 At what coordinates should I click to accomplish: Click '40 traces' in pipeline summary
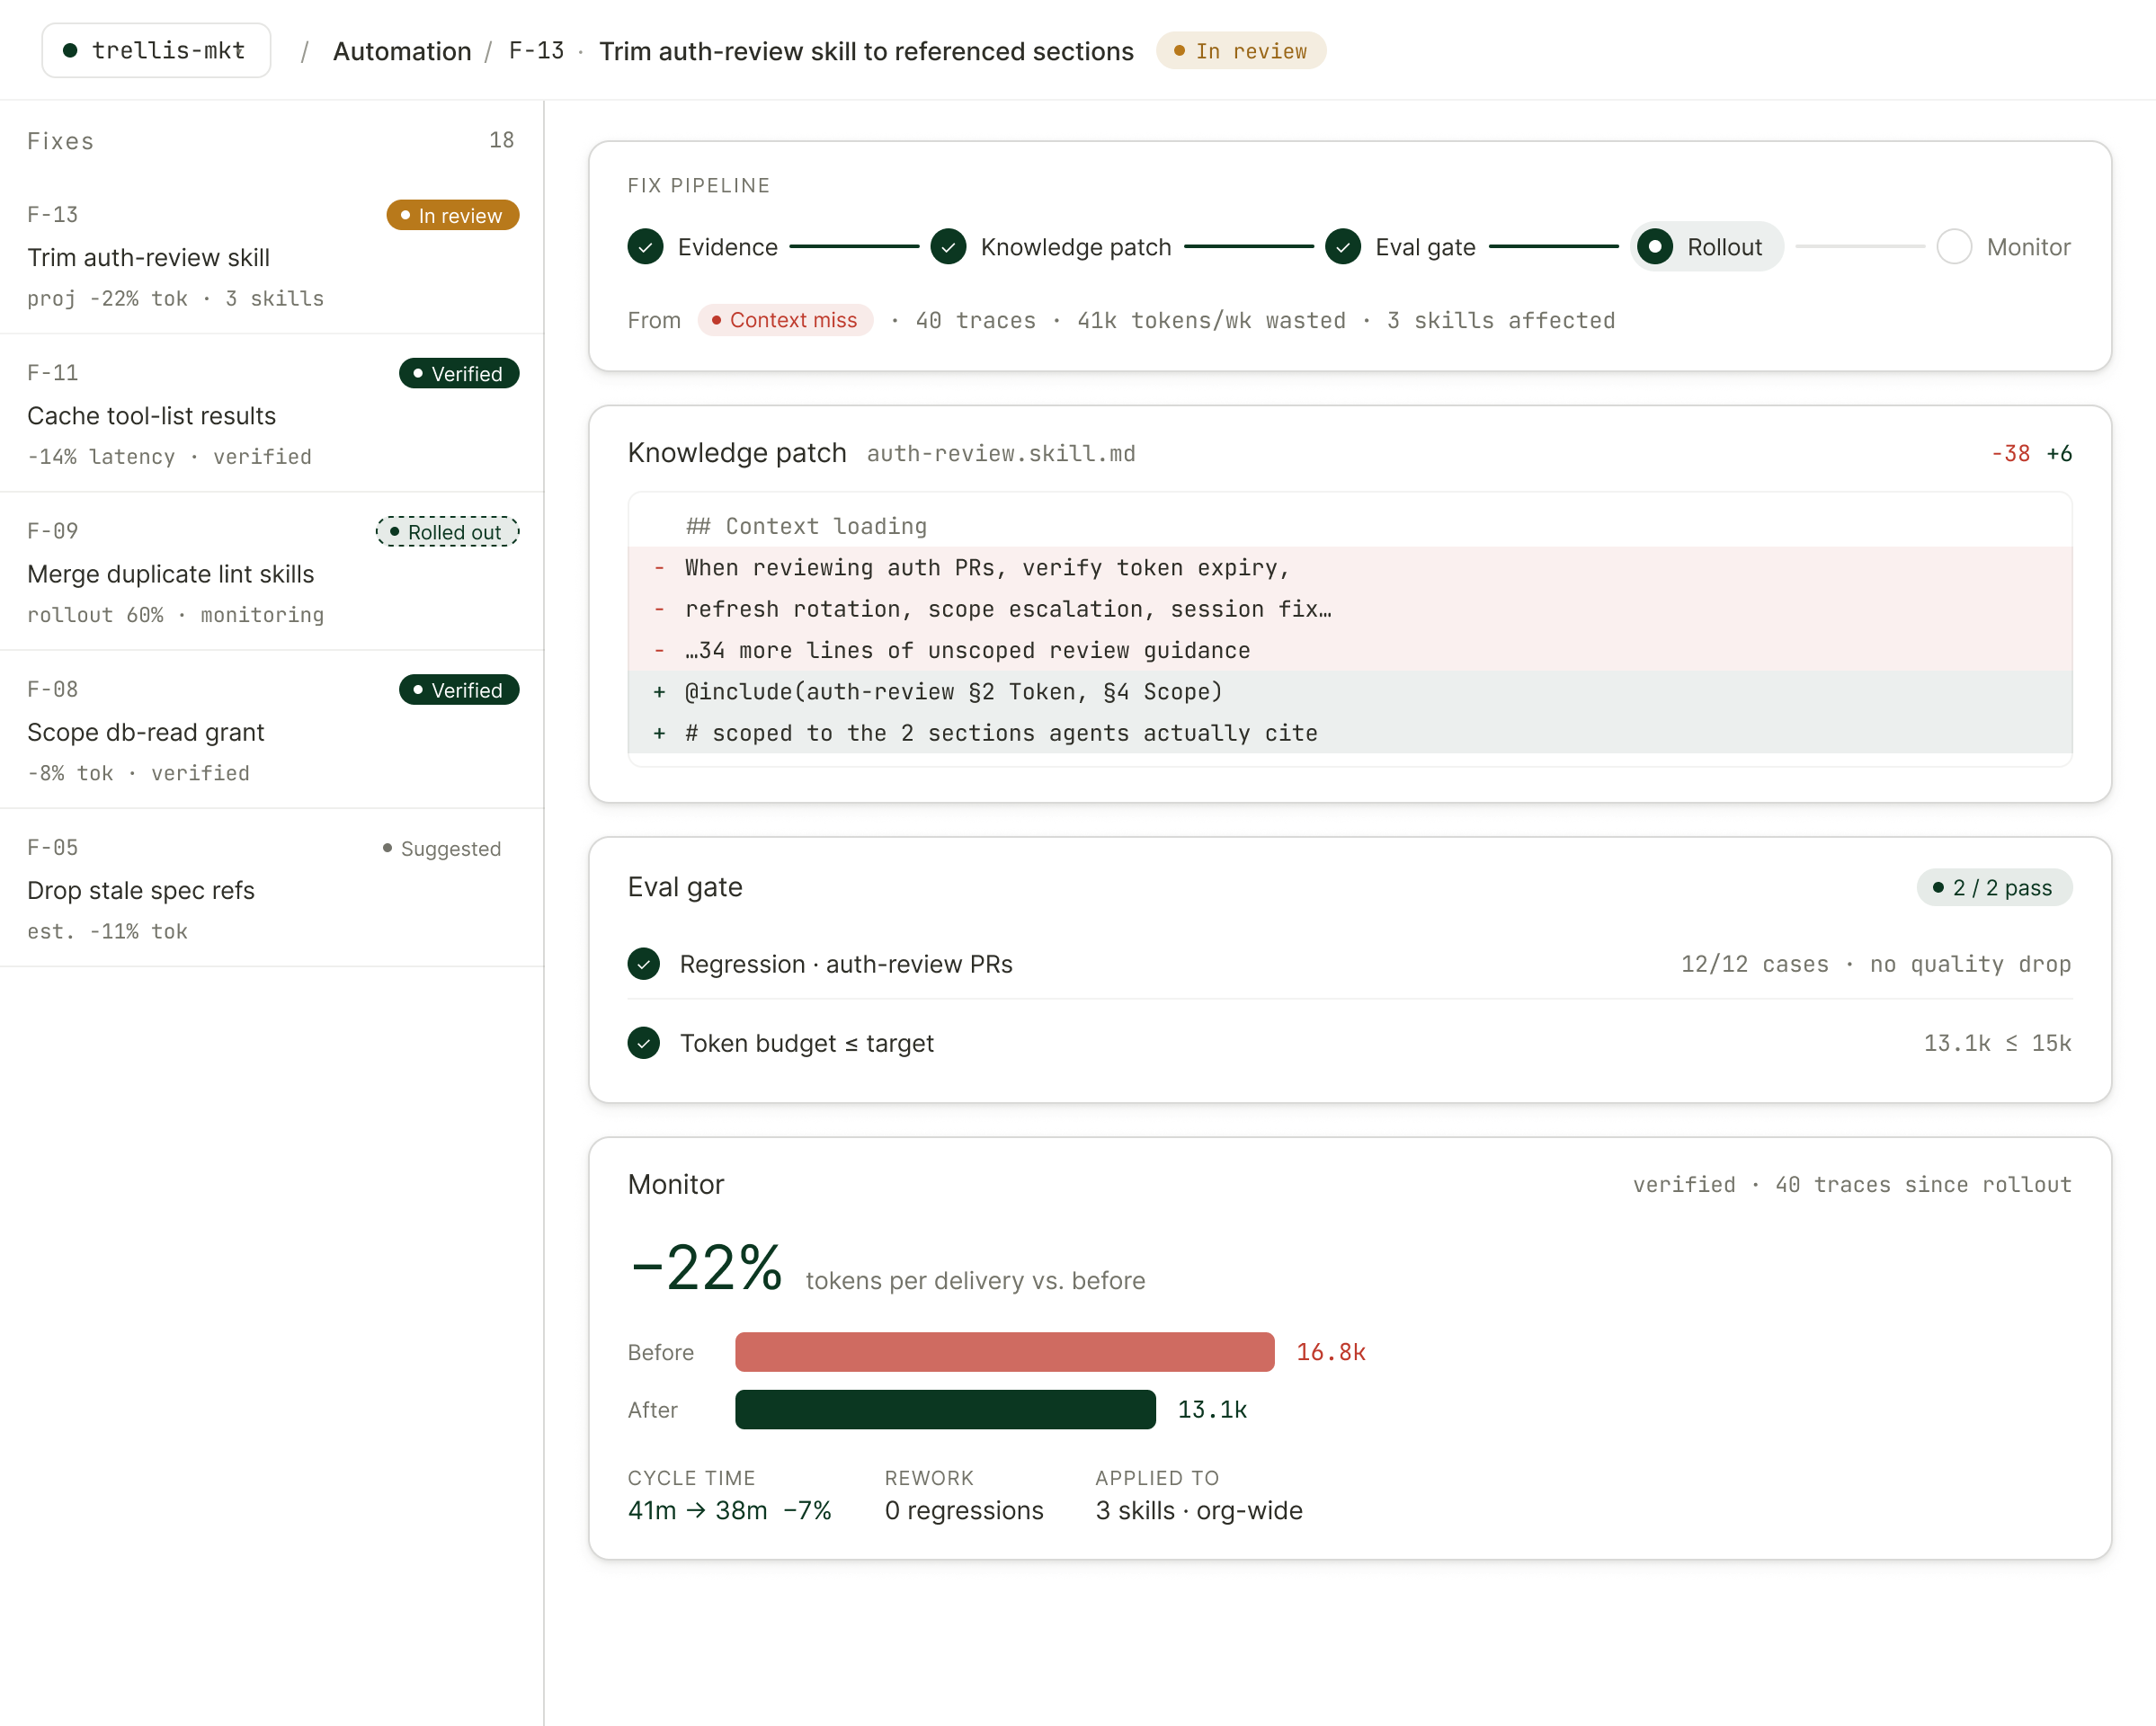pyautogui.click(x=975, y=320)
